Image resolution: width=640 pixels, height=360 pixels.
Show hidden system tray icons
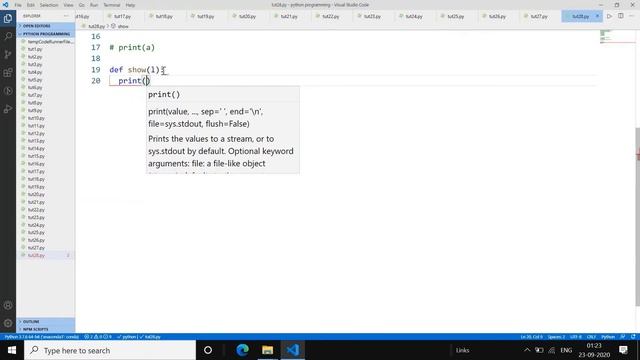(527, 350)
